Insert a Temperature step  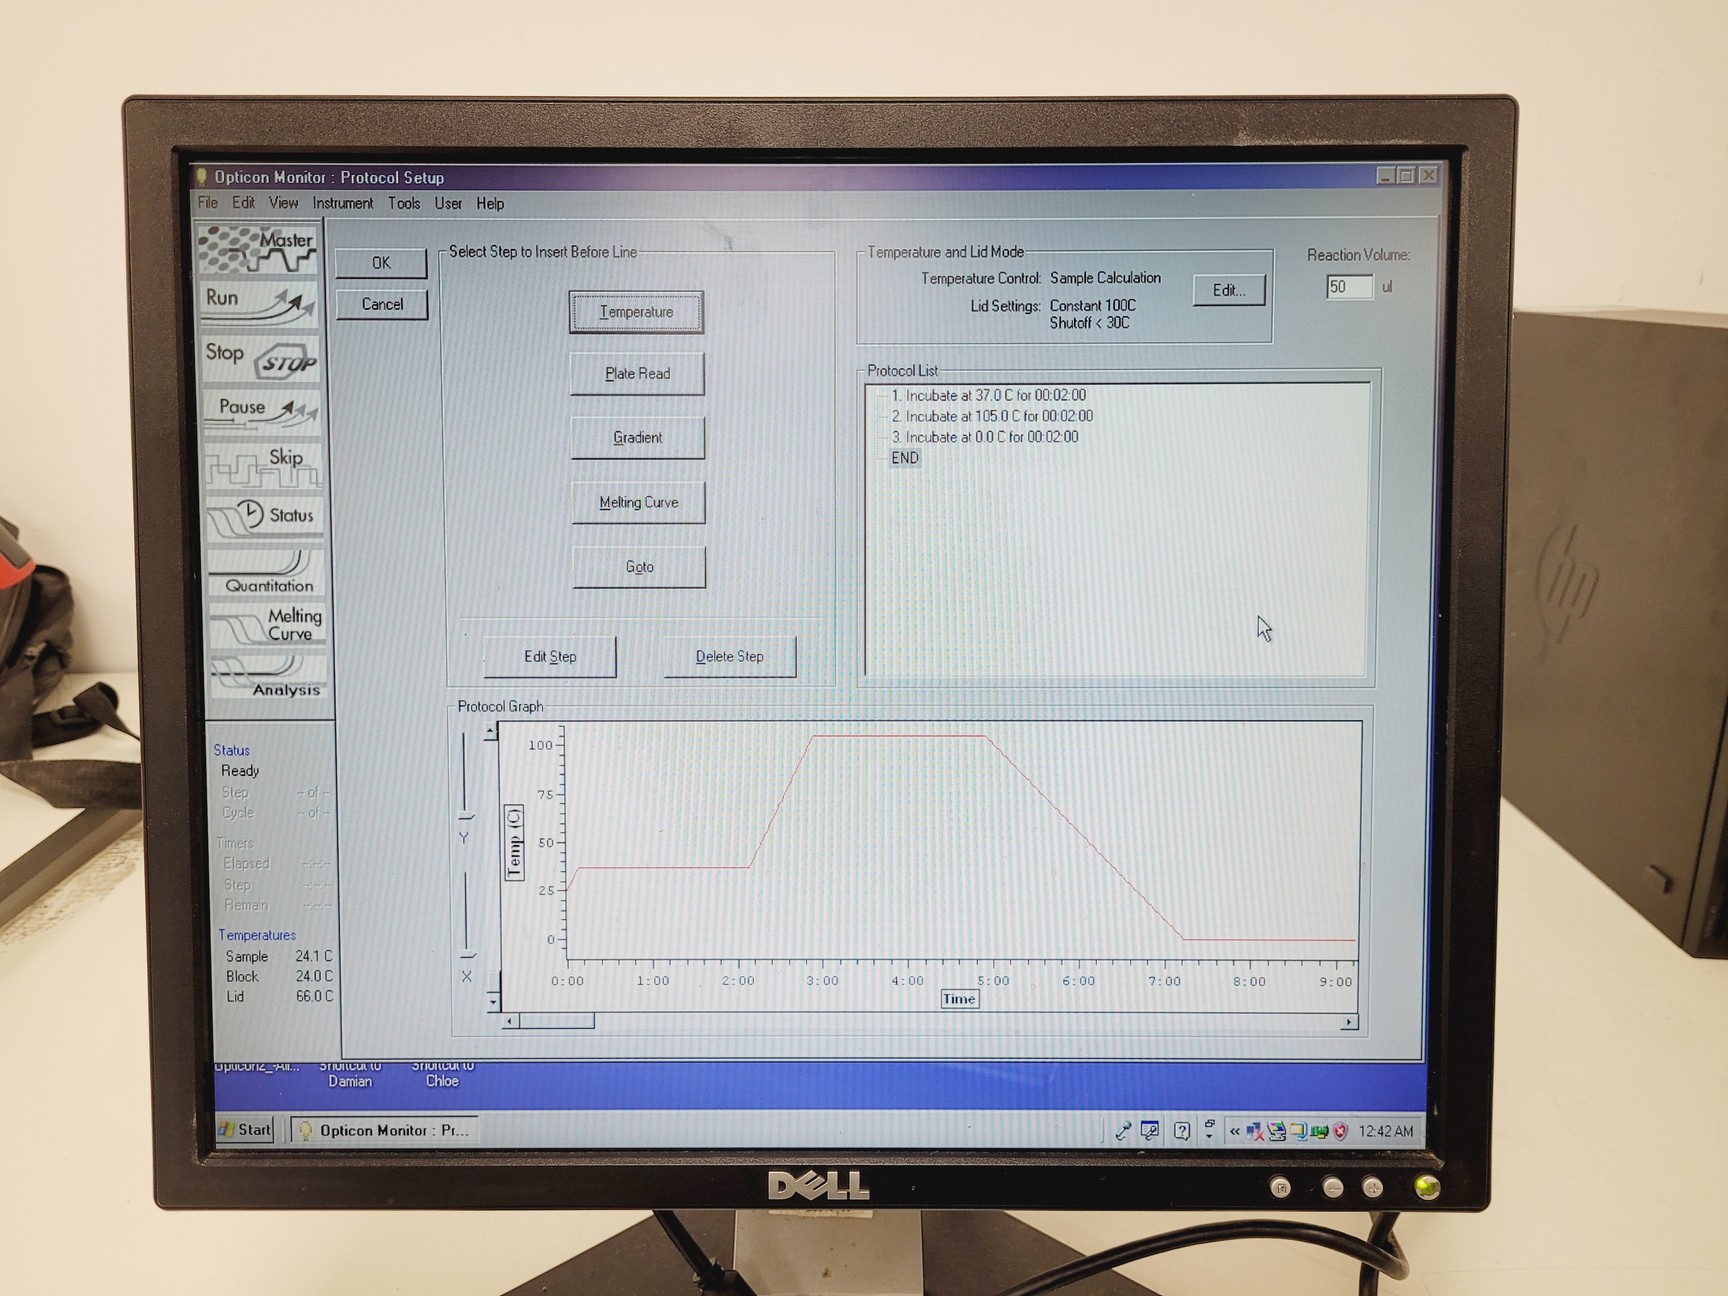coord(636,312)
